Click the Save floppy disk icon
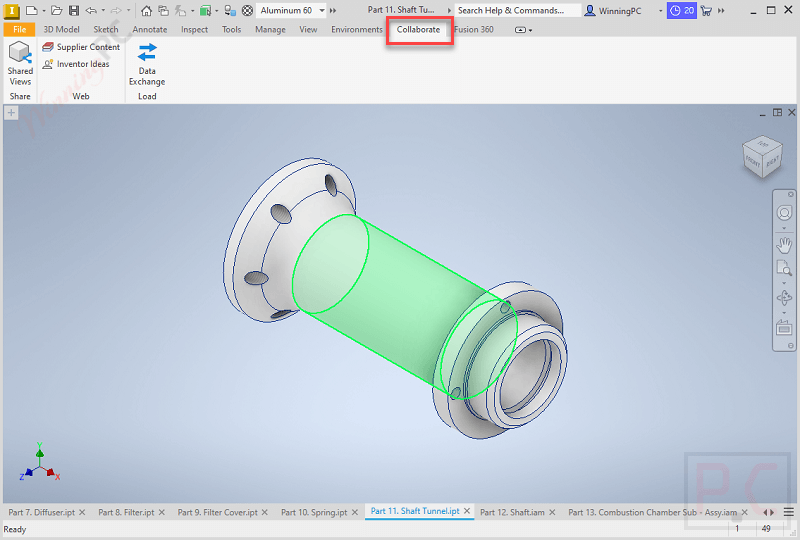Viewport: 800px width, 540px height. [74, 10]
